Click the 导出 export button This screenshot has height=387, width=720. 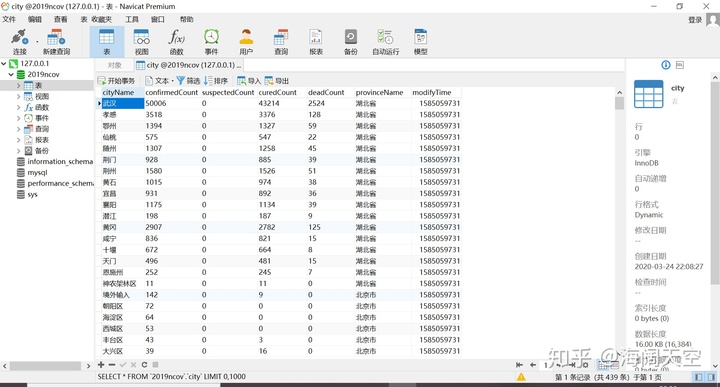(276, 81)
